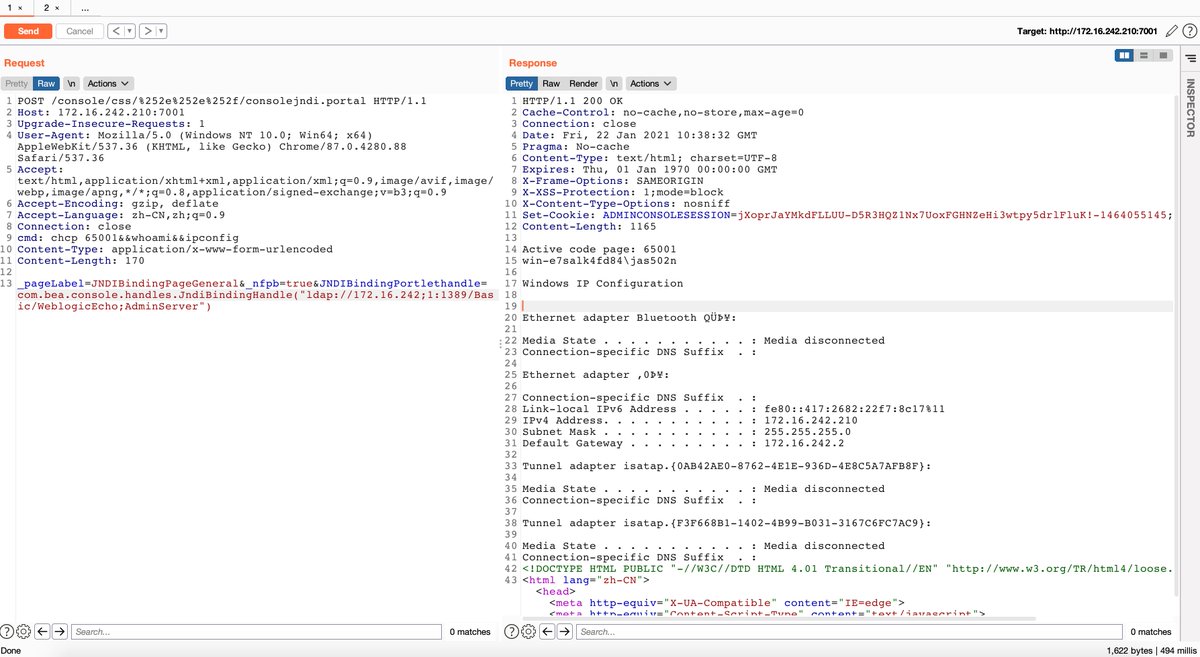Switch to Repeater tab 2
The image size is (1200, 657).
tap(45, 7)
